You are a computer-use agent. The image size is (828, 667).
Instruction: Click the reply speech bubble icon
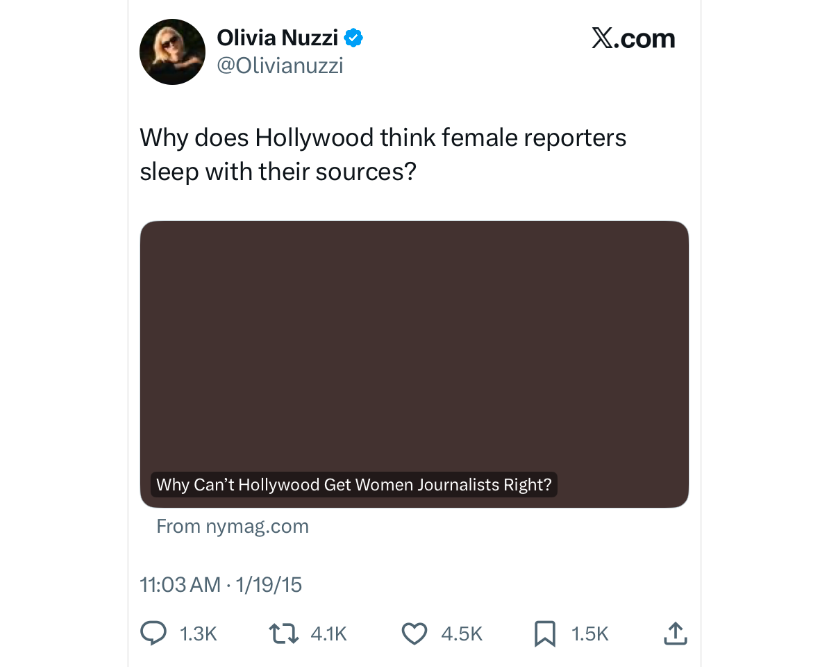[x=153, y=633]
